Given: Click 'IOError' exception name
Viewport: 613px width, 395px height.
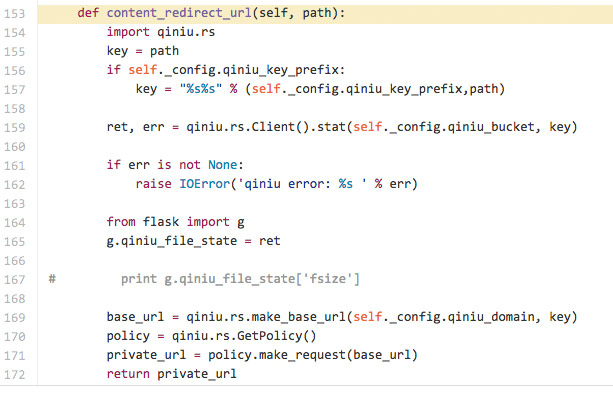Looking at the screenshot, I should pos(204,184).
